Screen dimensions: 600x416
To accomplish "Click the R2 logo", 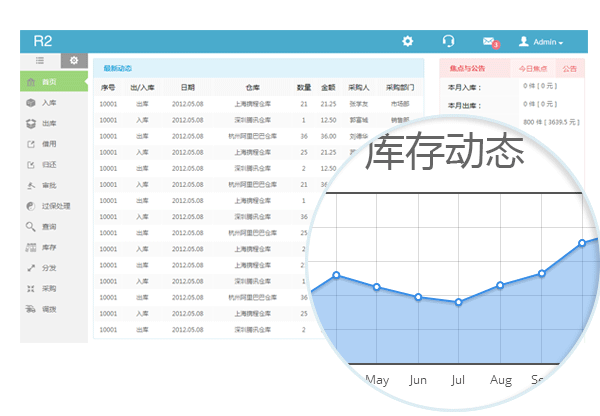I will 42,41.
